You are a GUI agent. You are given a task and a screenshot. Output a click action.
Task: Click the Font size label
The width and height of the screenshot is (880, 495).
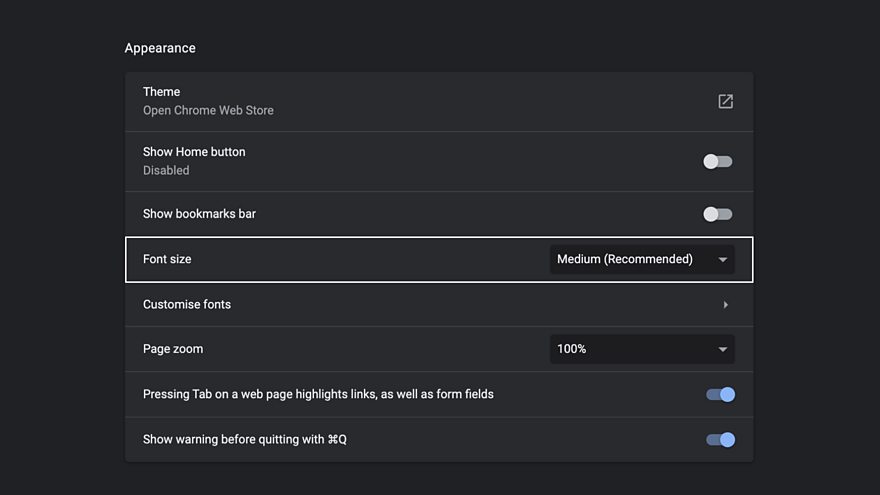[167, 259]
